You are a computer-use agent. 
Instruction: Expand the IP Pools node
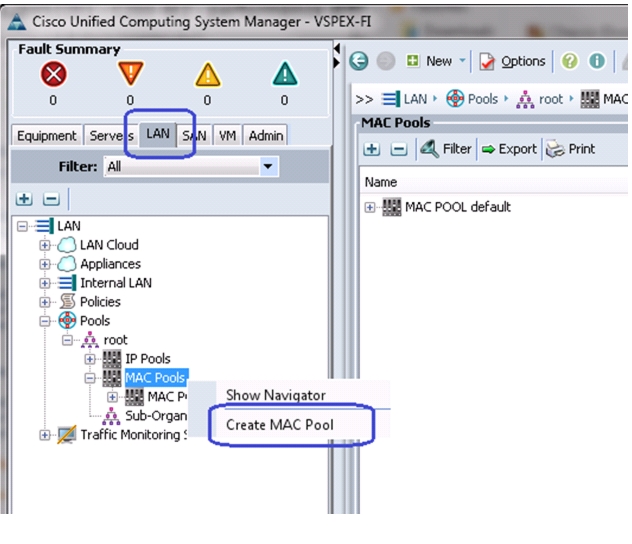pyautogui.click(x=90, y=359)
